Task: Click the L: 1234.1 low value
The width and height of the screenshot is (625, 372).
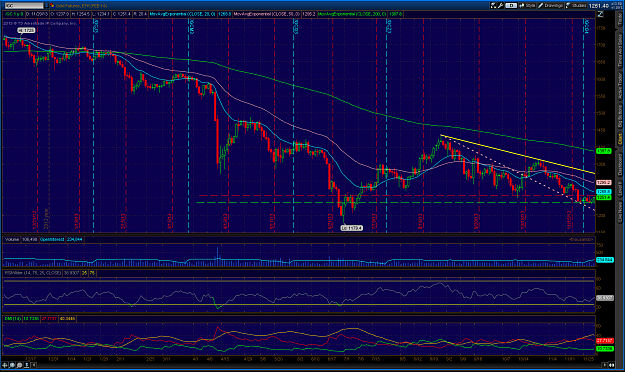Action: [101, 14]
